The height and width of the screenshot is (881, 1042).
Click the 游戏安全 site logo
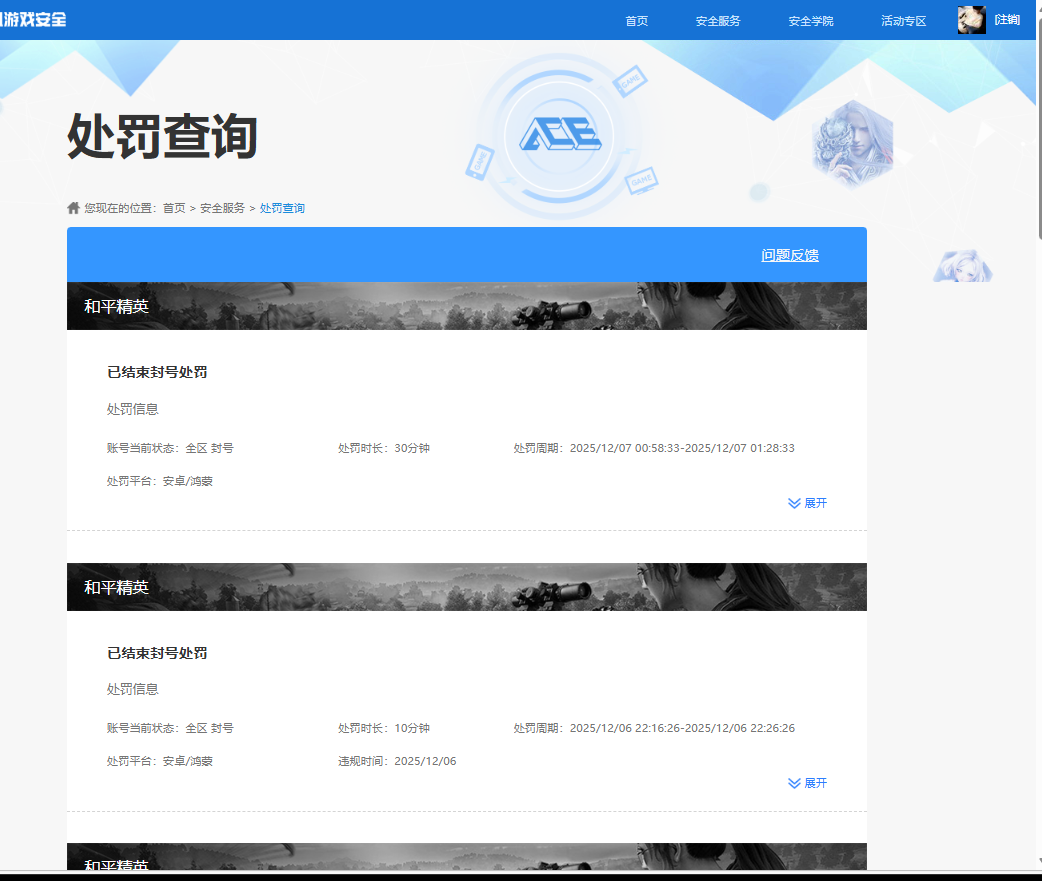pyautogui.click(x=34, y=18)
